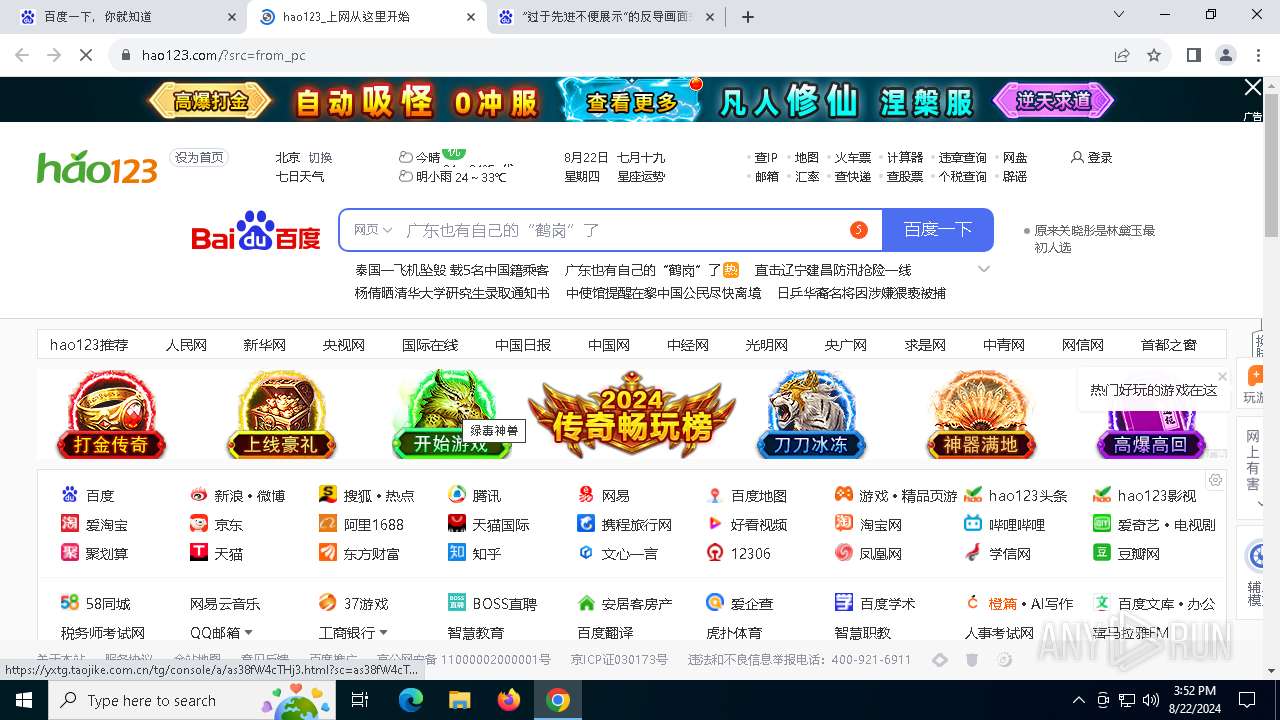Bookmark this page with the star icon
Screen dimensions: 1280x720
(x=1154, y=55)
